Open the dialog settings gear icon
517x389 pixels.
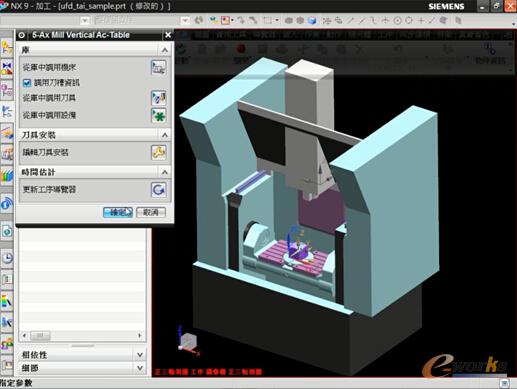[22, 35]
